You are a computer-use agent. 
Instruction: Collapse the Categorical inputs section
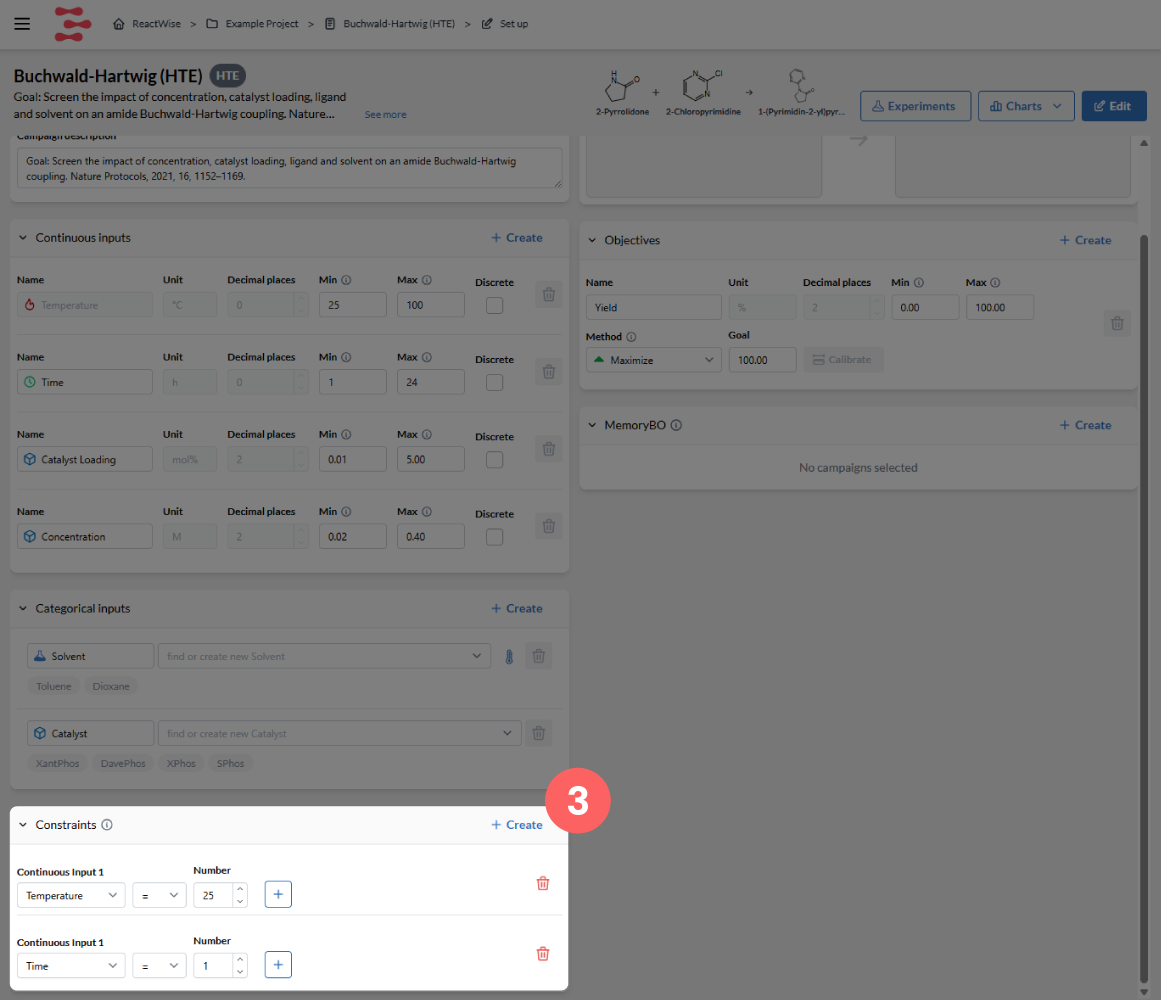tap(23, 608)
